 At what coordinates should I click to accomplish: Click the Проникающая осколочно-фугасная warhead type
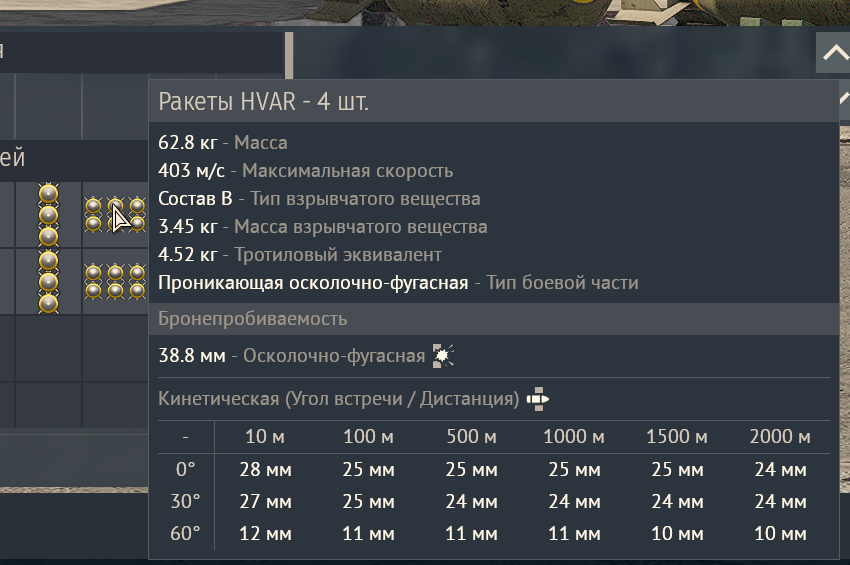[x=313, y=283]
